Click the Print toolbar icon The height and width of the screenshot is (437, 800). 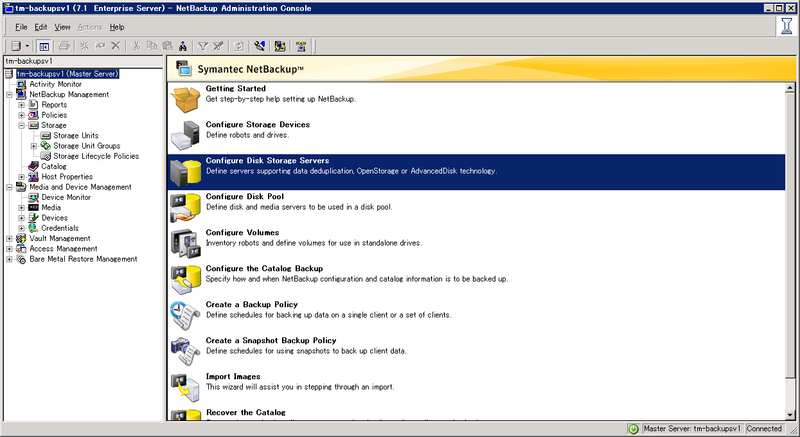click(64, 46)
